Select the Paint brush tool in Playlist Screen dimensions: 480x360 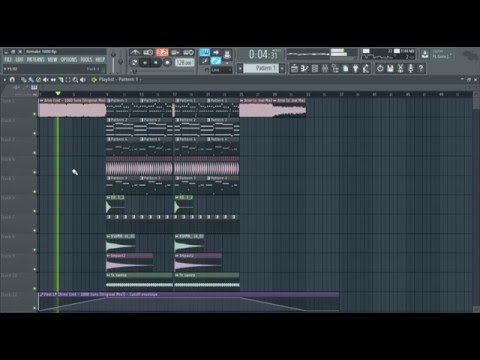(x=31, y=80)
